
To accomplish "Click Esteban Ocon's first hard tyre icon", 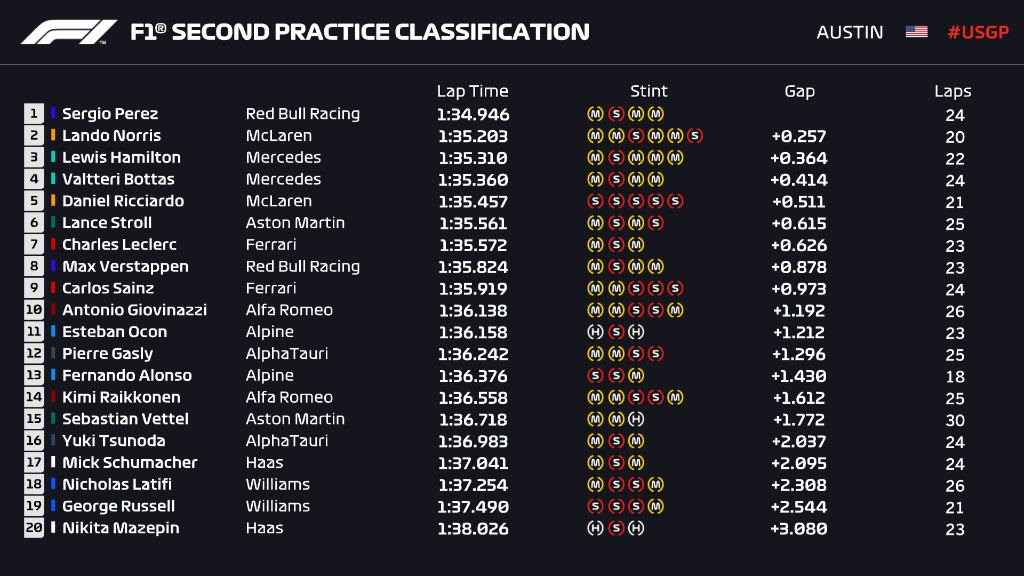I will [594, 332].
